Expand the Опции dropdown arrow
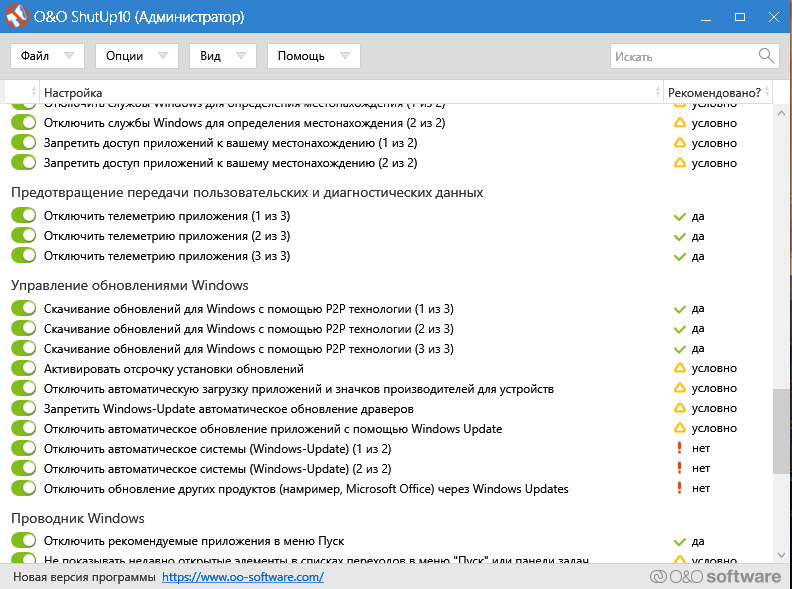Image resolution: width=792 pixels, height=589 pixels. [163, 56]
